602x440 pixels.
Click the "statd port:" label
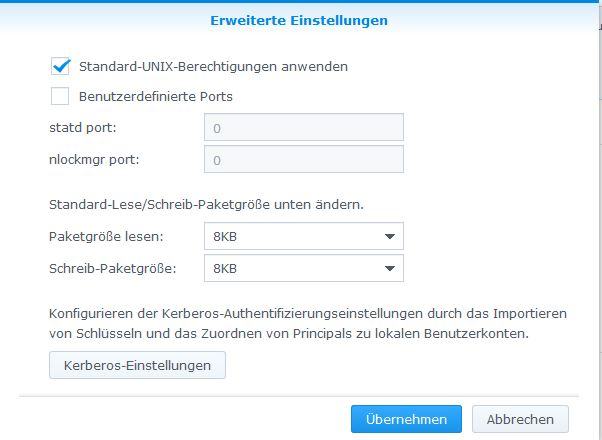84,128
